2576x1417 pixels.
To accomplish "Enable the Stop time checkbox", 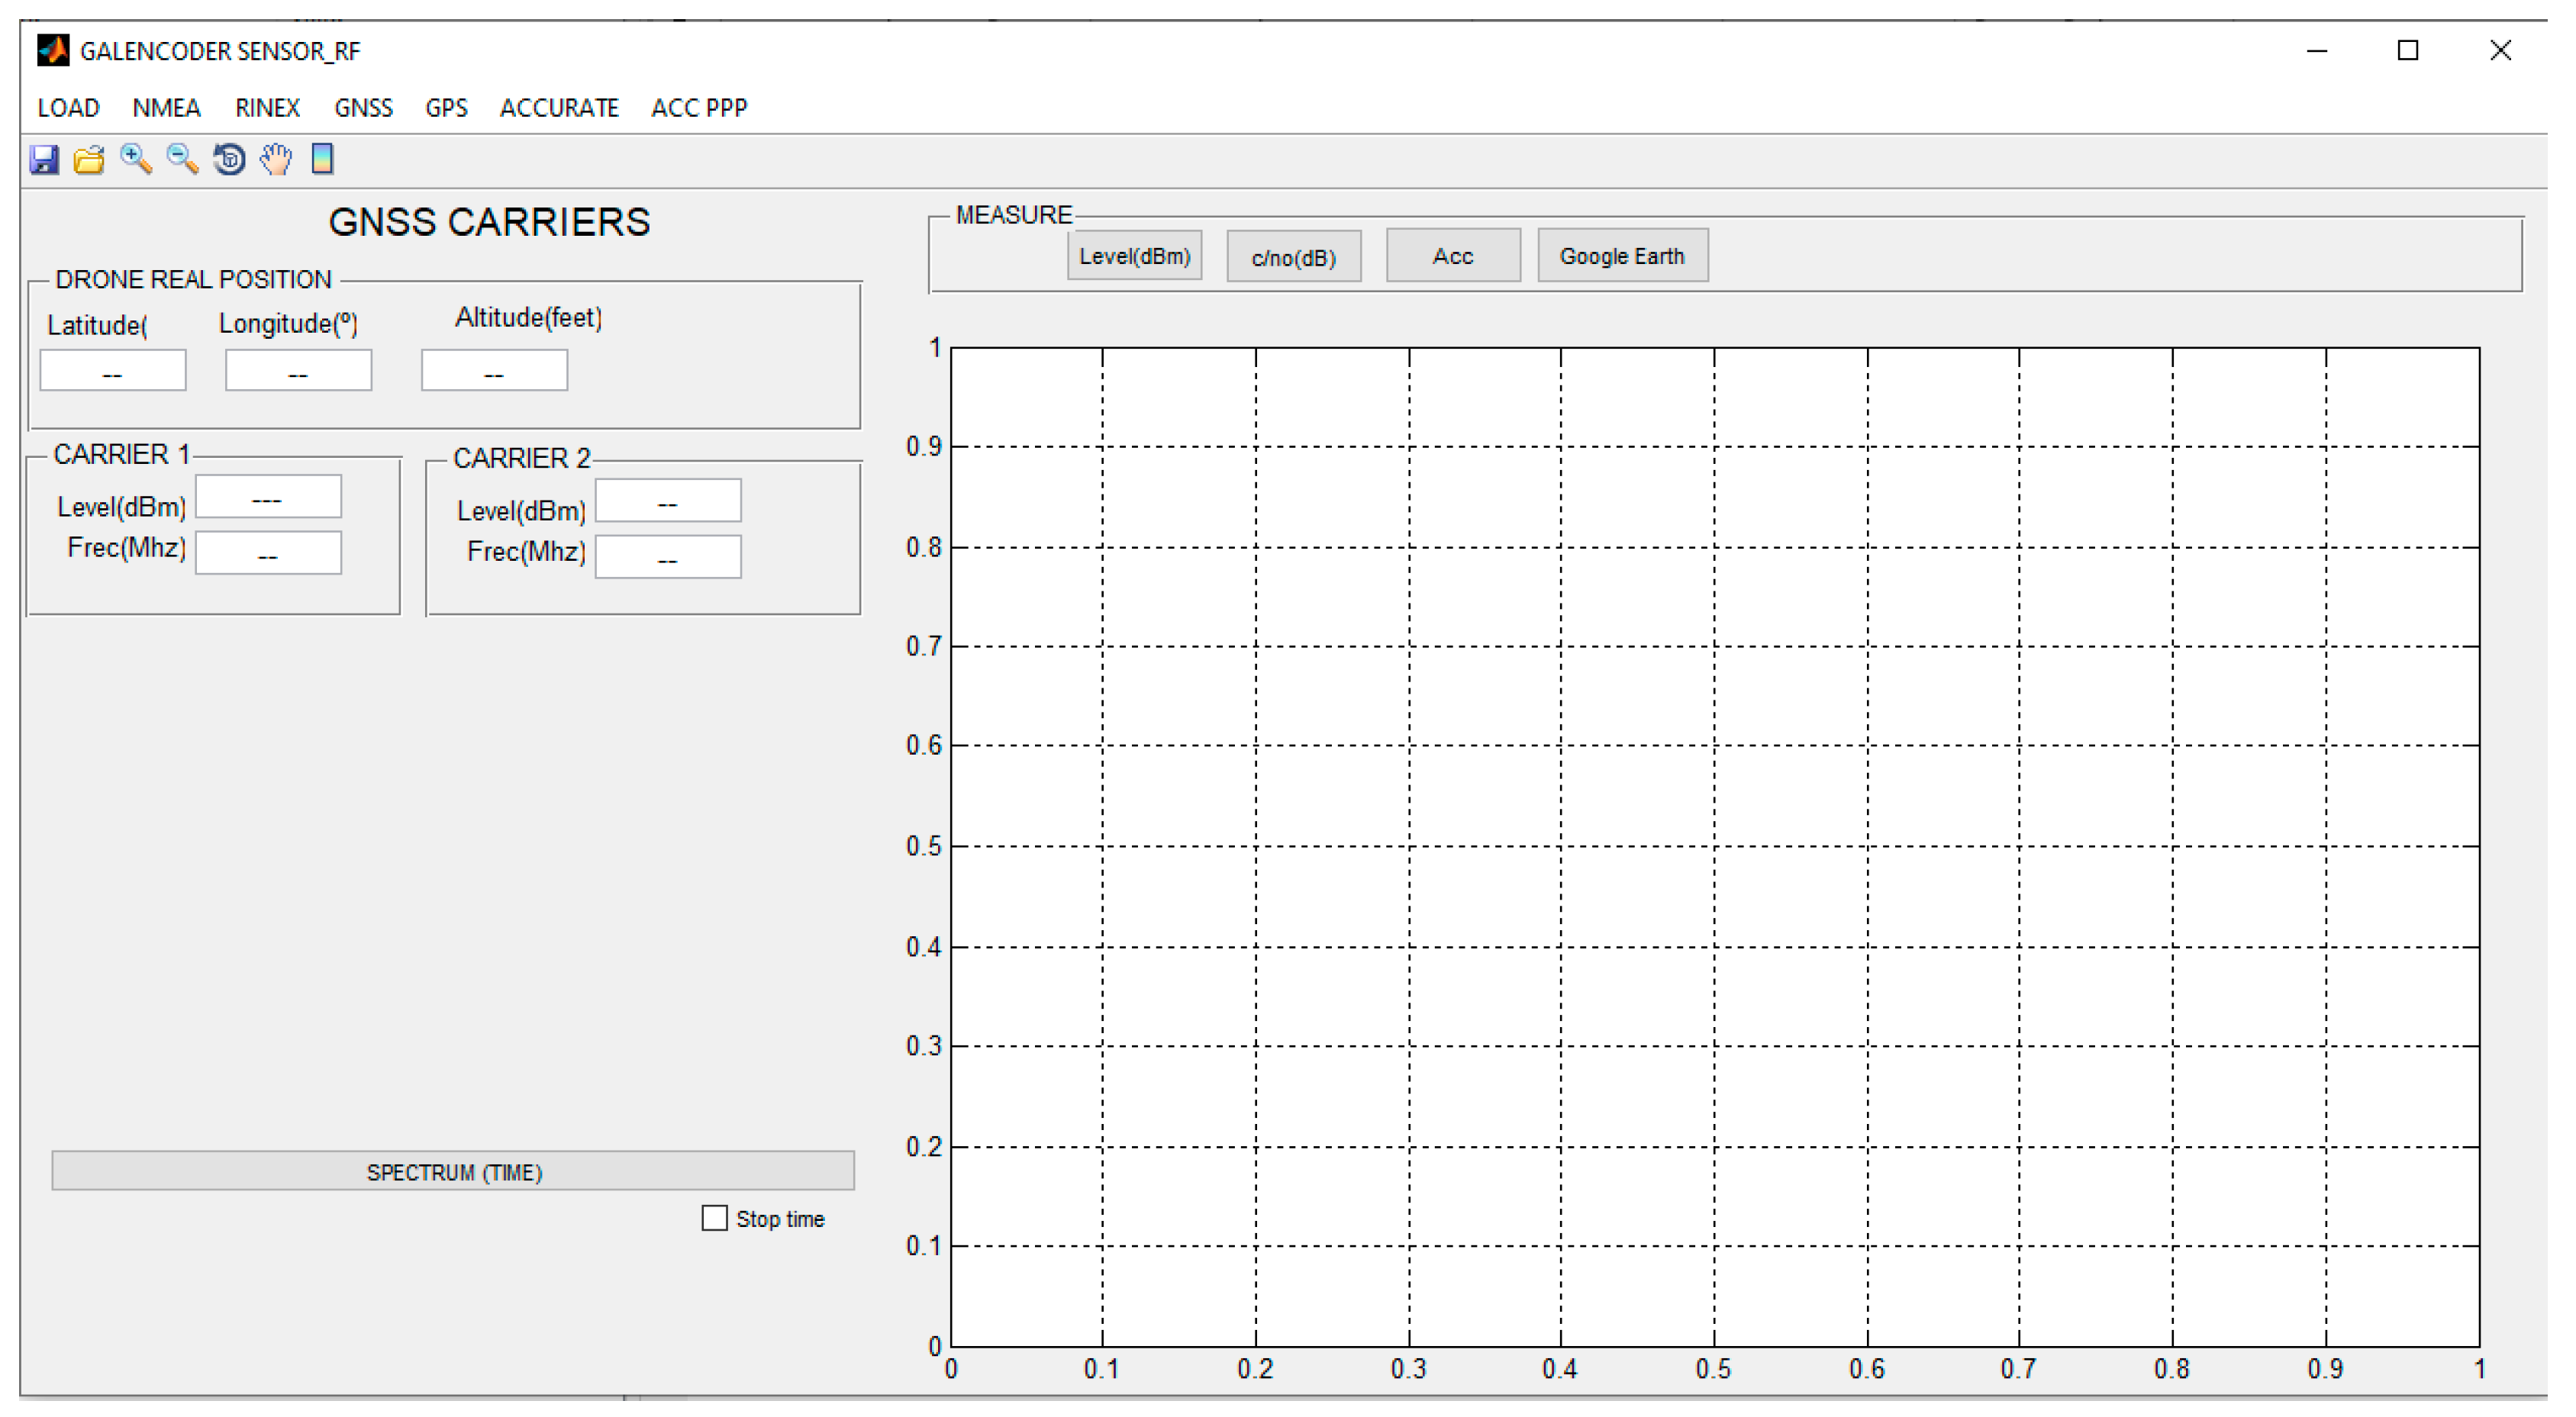I will click(x=716, y=1217).
